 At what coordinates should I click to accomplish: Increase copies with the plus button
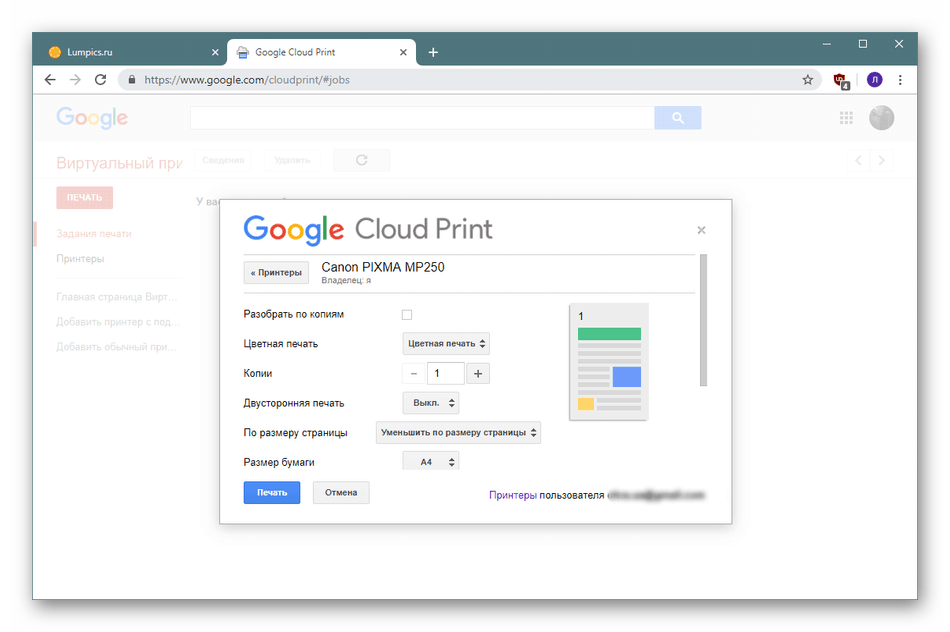478,373
